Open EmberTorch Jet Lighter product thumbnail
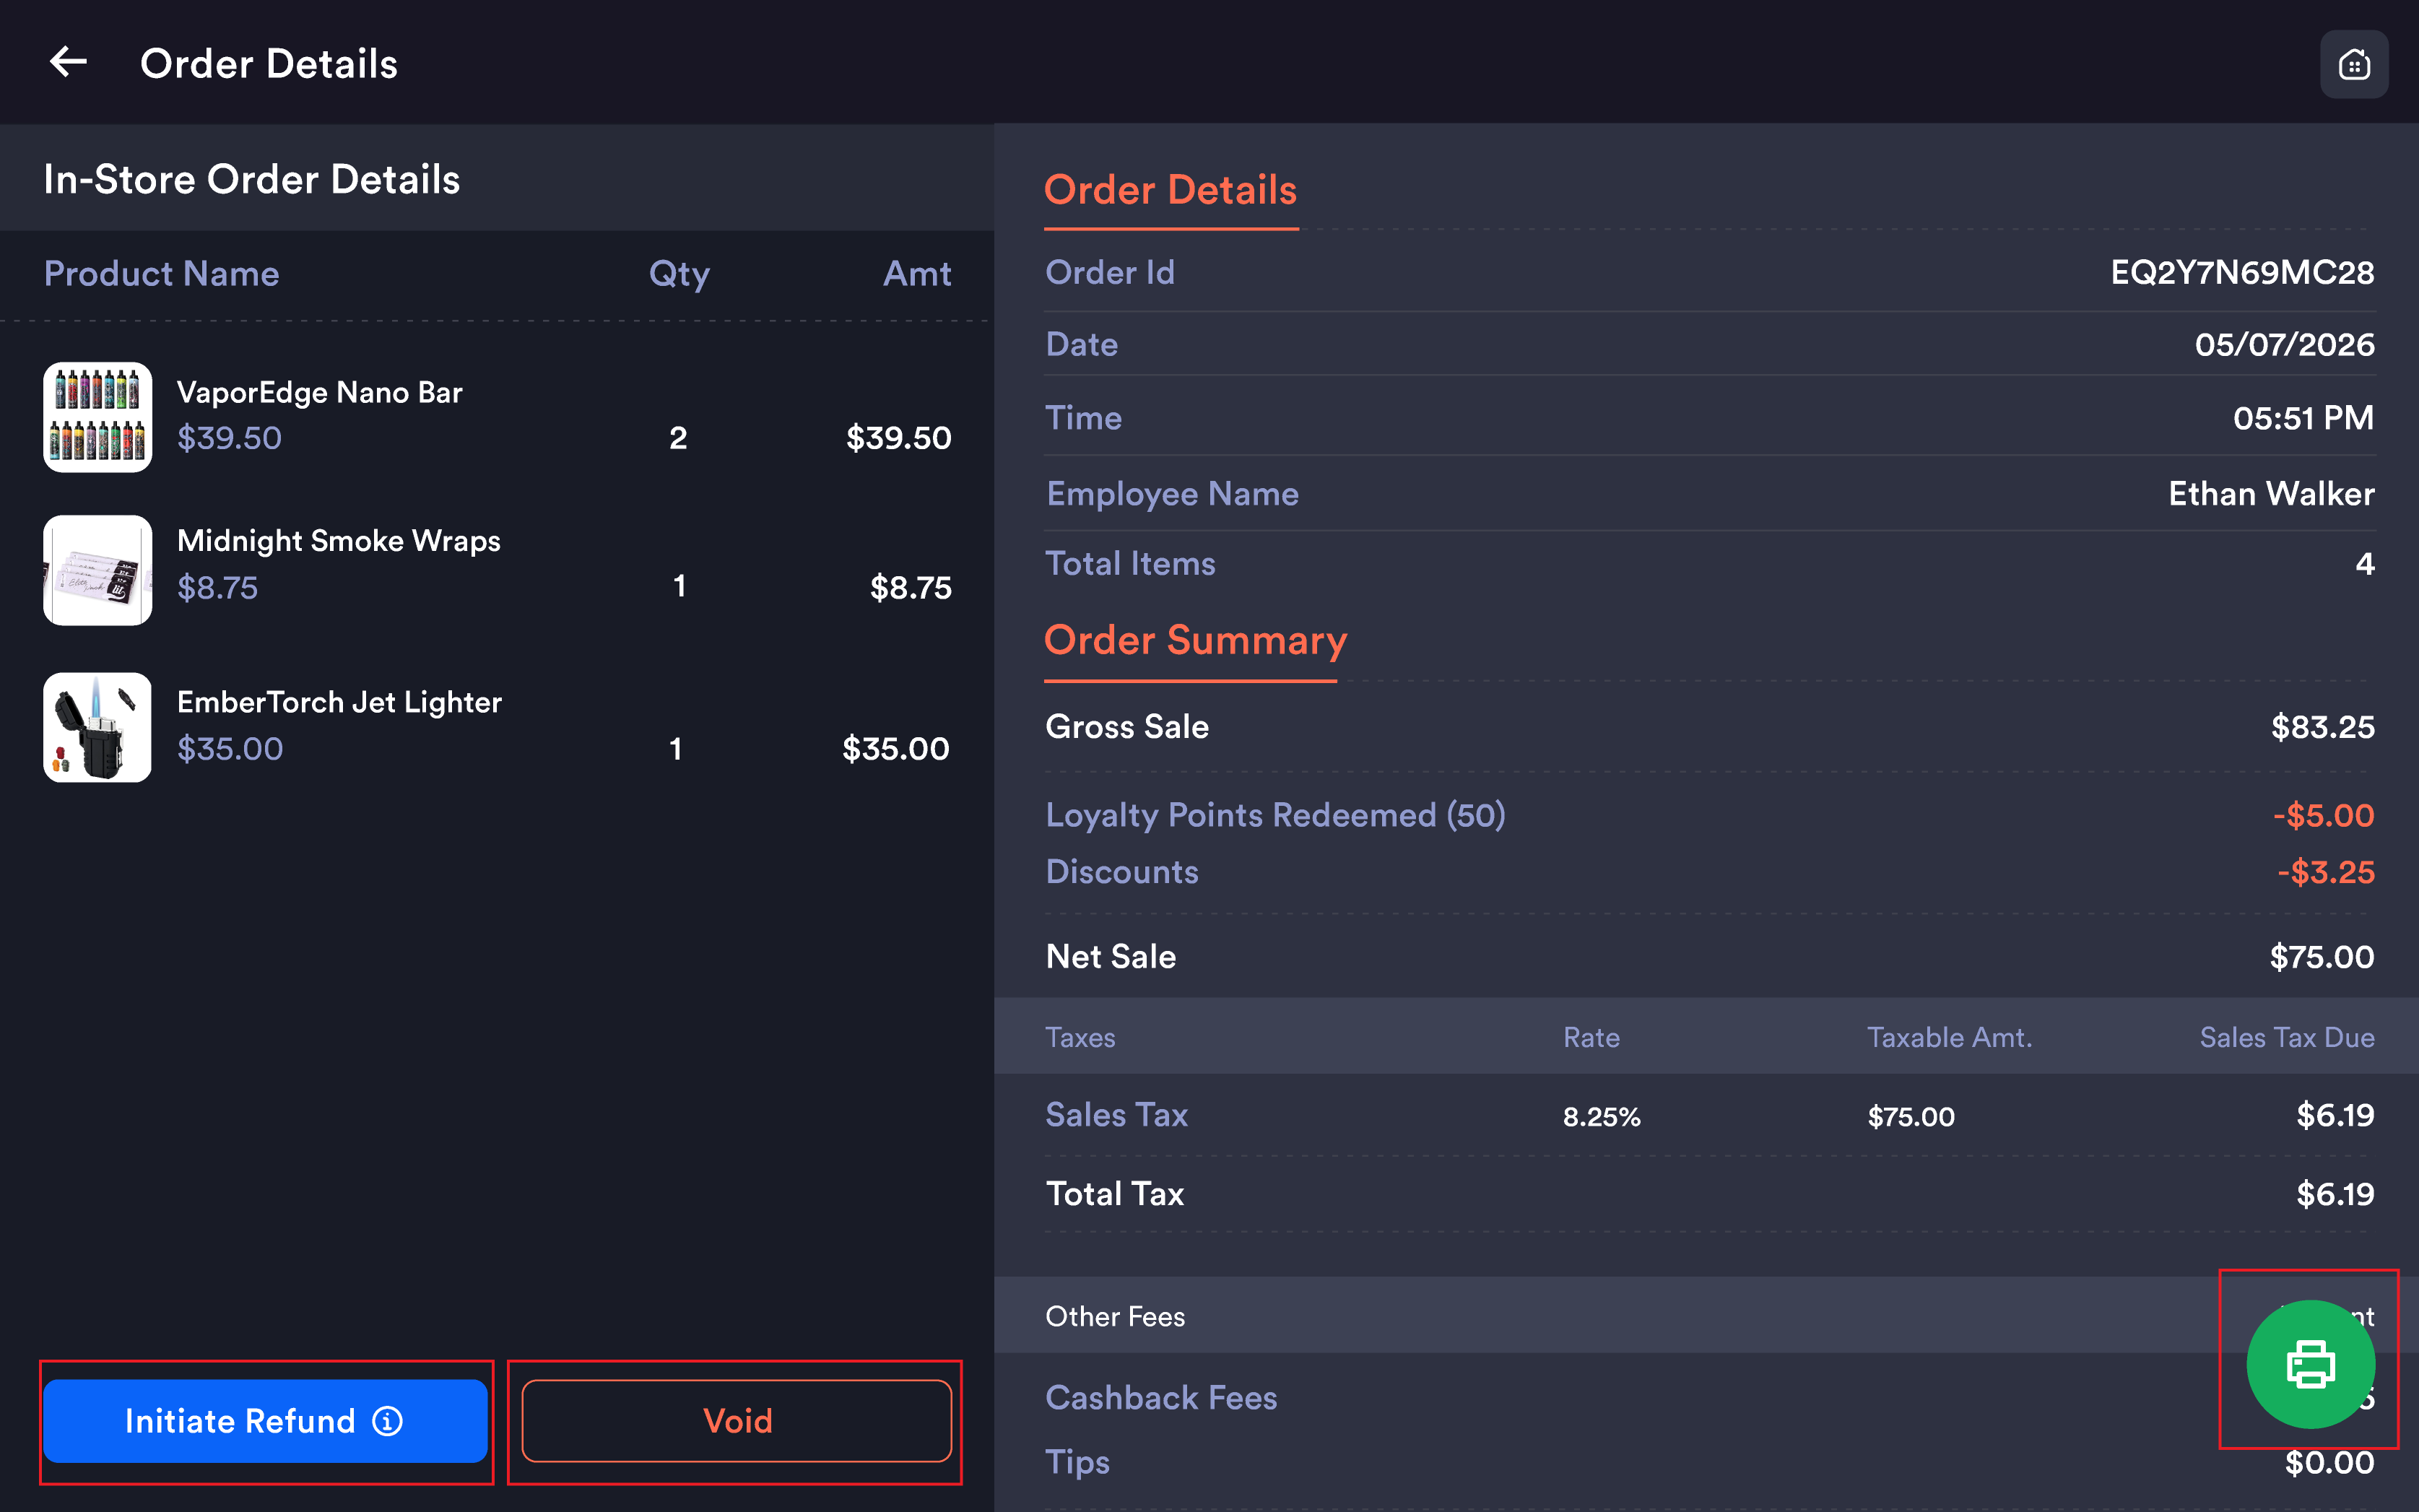Screen dimensions: 2419x1512 coord(98,727)
